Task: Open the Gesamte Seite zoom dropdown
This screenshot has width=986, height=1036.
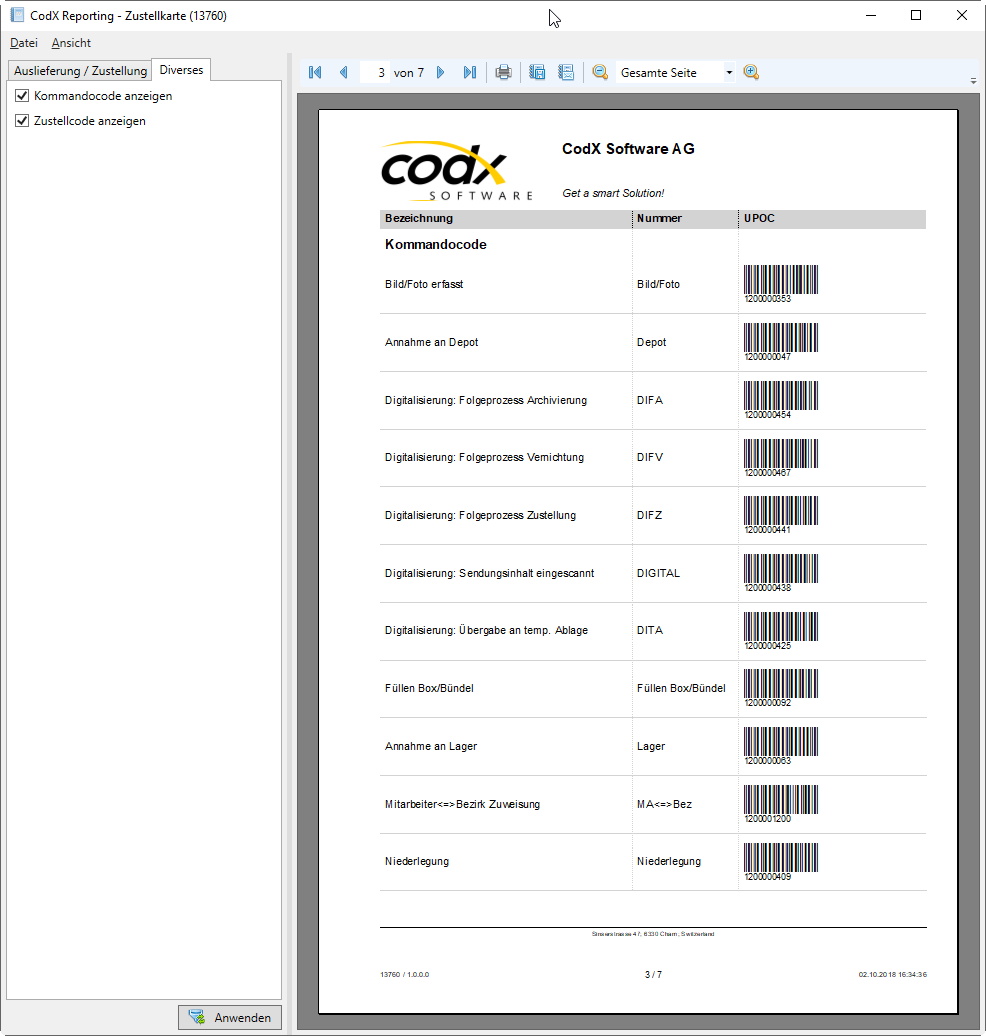Action: (x=729, y=73)
